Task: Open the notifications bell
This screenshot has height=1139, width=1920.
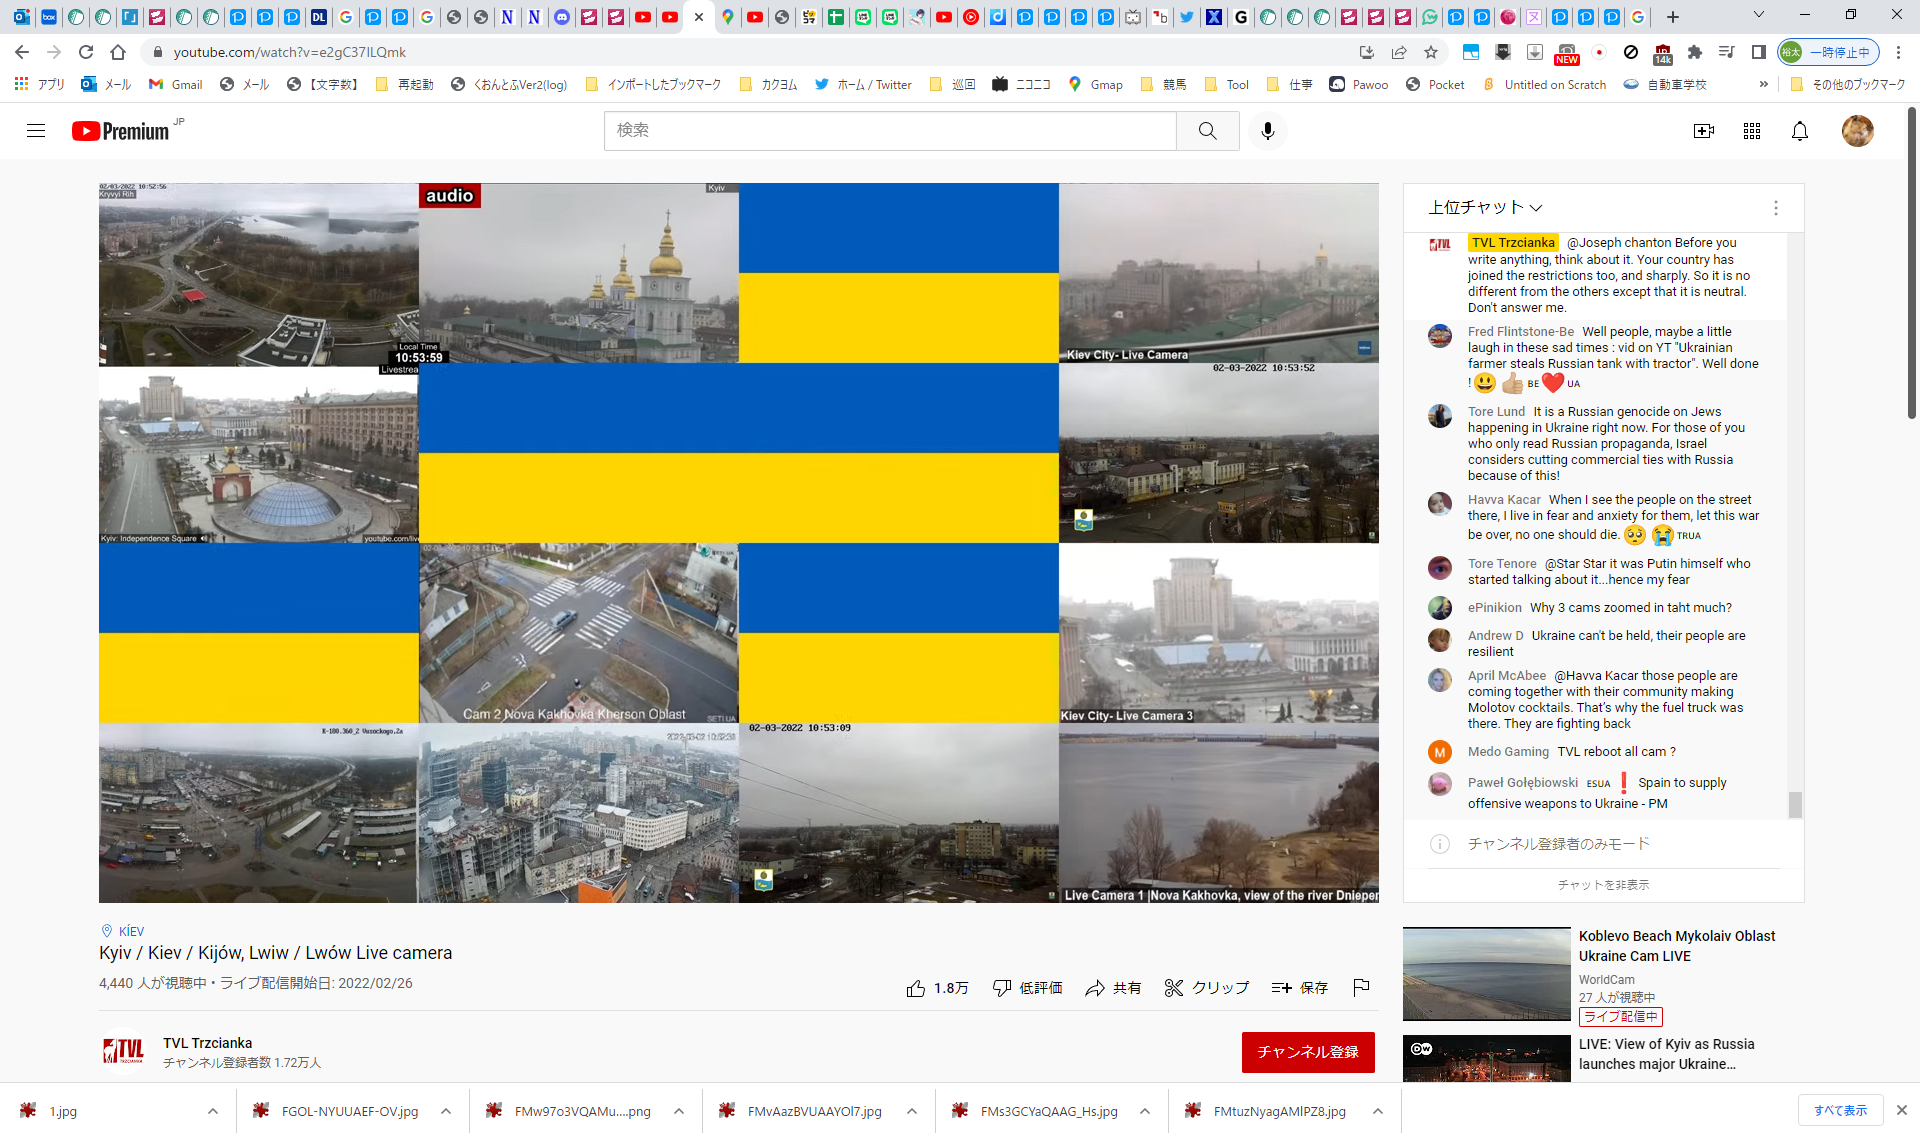Action: 1799,131
